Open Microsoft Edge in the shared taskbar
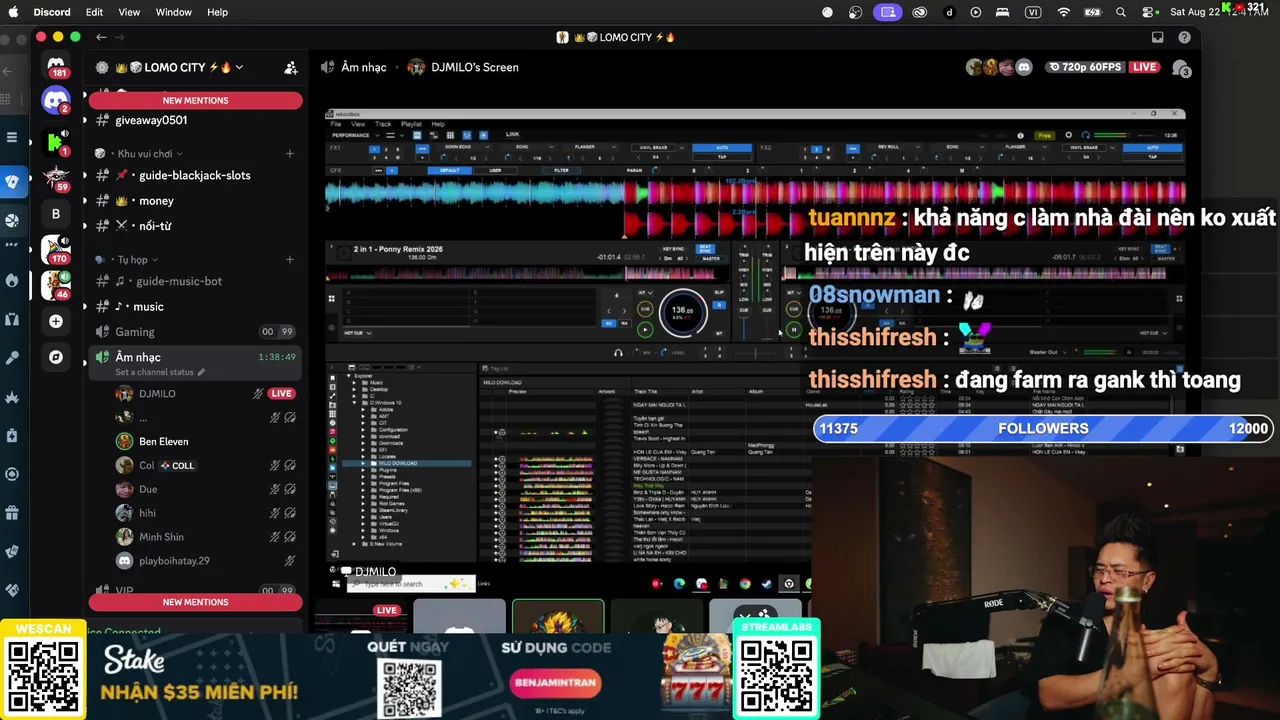The height and width of the screenshot is (720, 1280). [x=679, y=584]
